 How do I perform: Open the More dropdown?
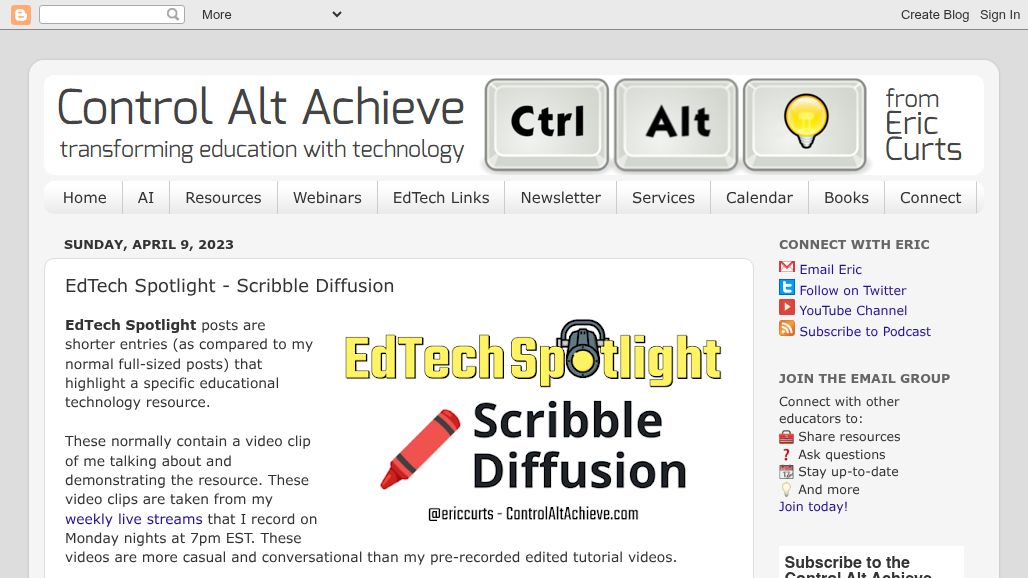[x=214, y=14]
